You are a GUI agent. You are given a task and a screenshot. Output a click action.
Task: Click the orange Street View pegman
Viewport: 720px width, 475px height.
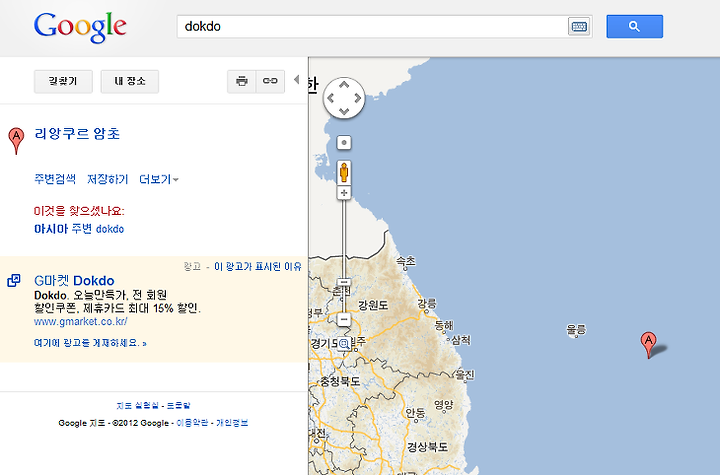pyautogui.click(x=344, y=173)
